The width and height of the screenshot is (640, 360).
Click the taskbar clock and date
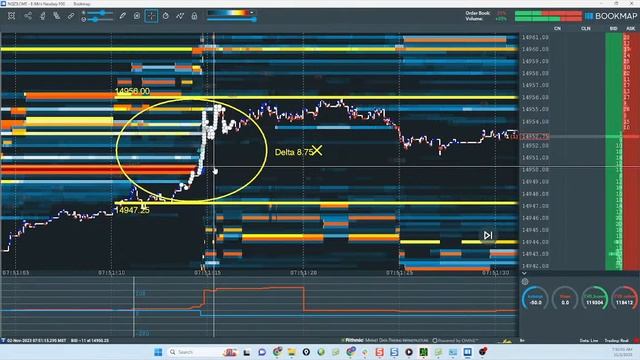621,352
